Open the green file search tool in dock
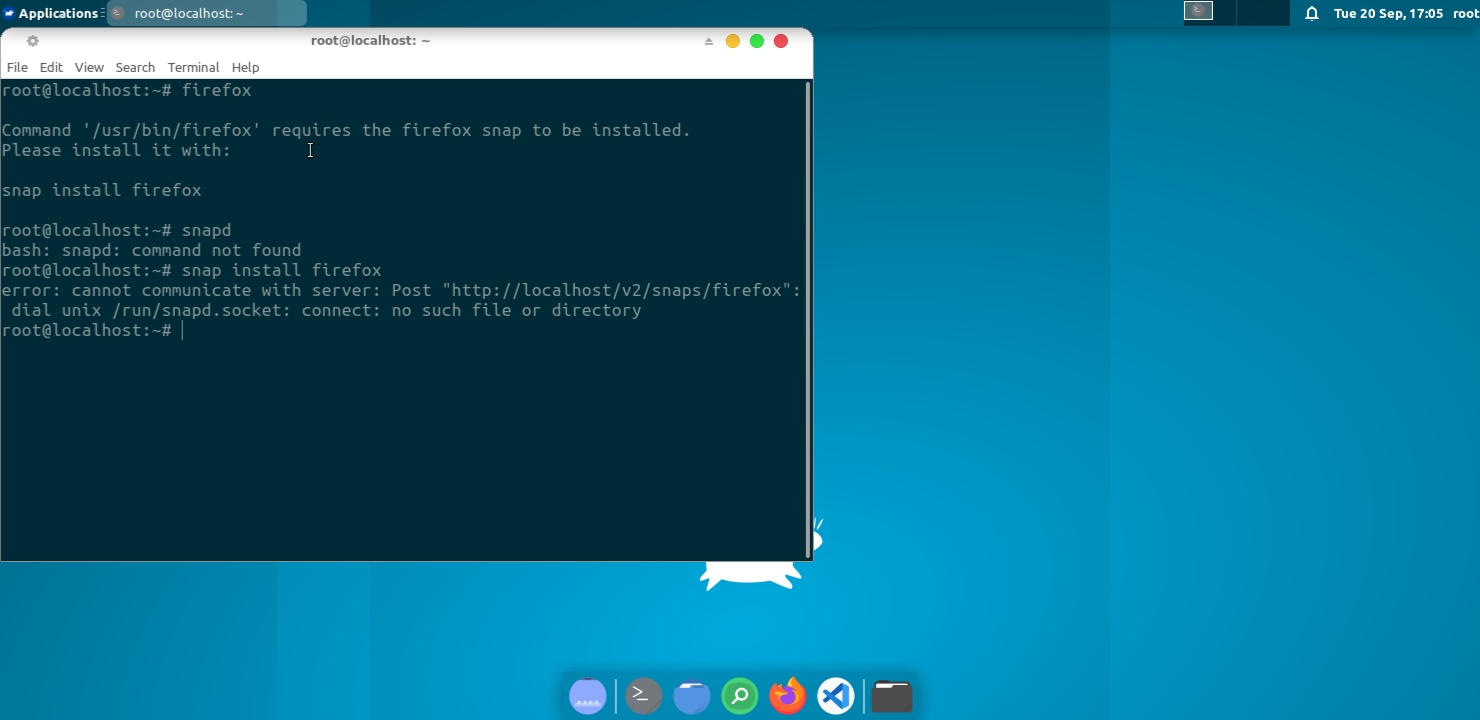 (x=739, y=695)
